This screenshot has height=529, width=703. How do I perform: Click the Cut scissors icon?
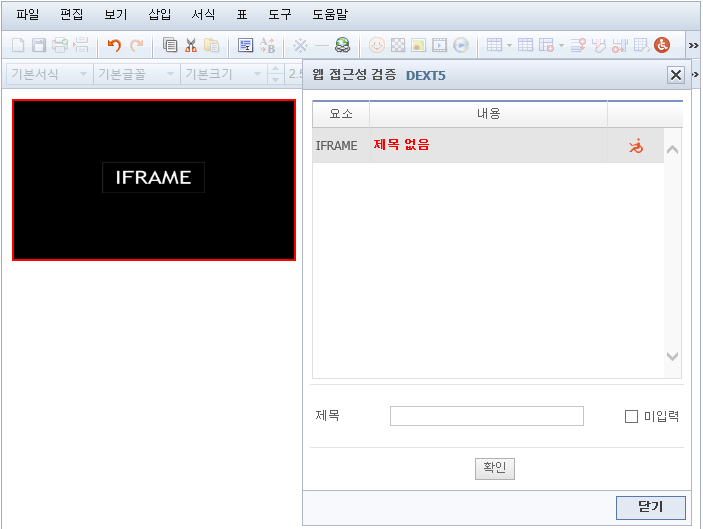(x=191, y=45)
